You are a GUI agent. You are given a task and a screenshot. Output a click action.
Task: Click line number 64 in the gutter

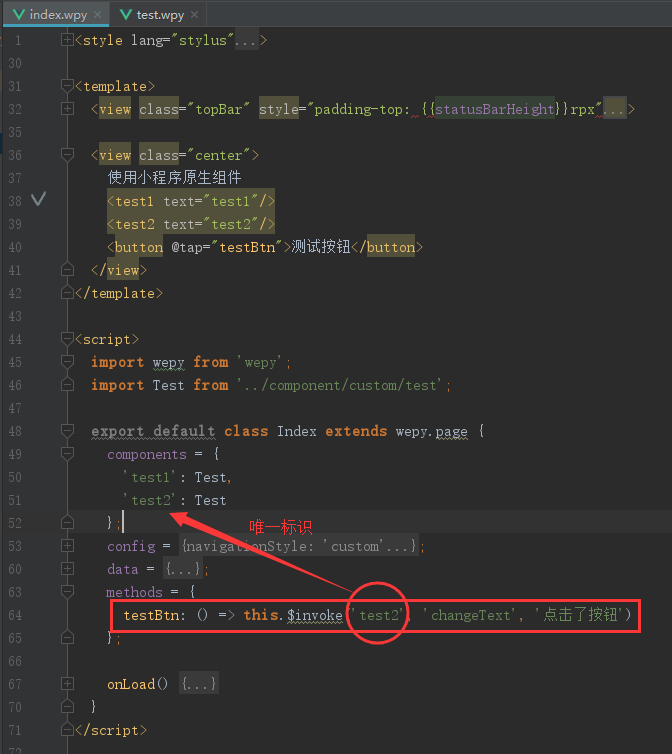(x=15, y=615)
